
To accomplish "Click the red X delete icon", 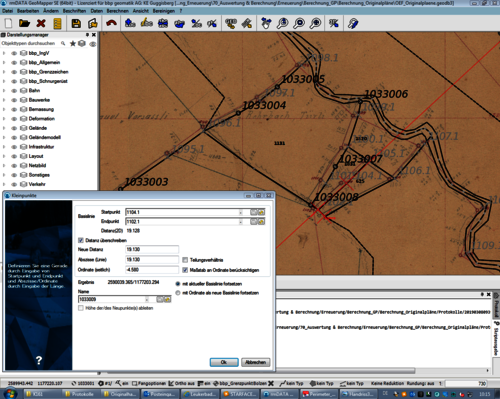I will (41, 23).
